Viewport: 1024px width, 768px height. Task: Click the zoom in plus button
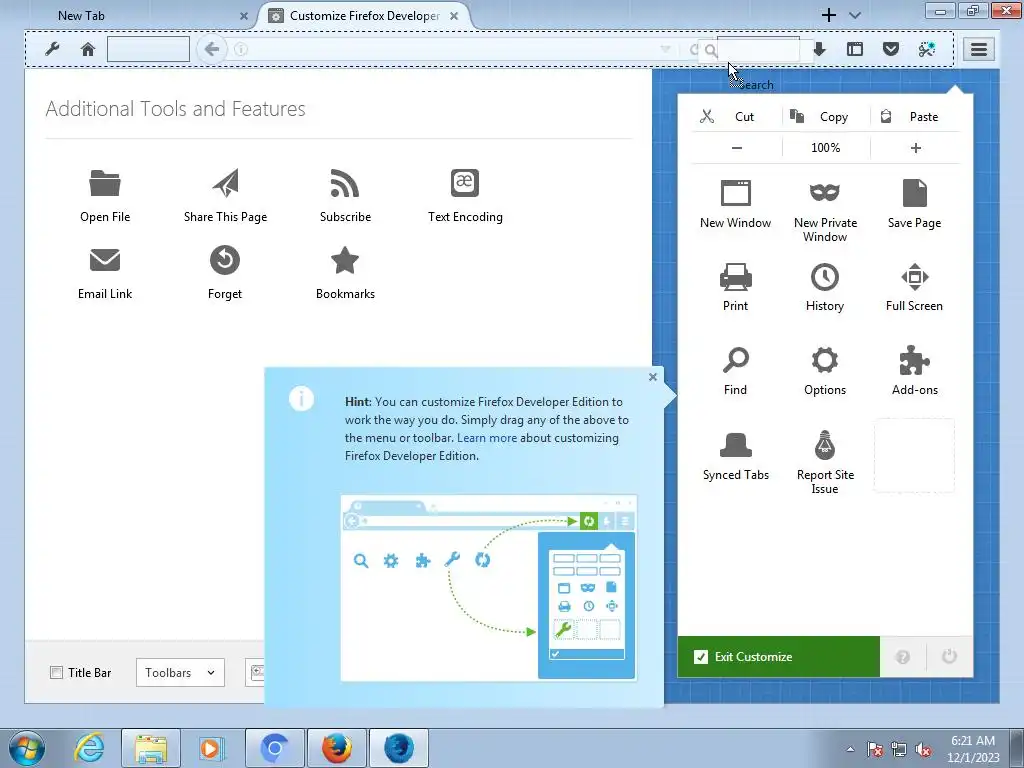916,148
